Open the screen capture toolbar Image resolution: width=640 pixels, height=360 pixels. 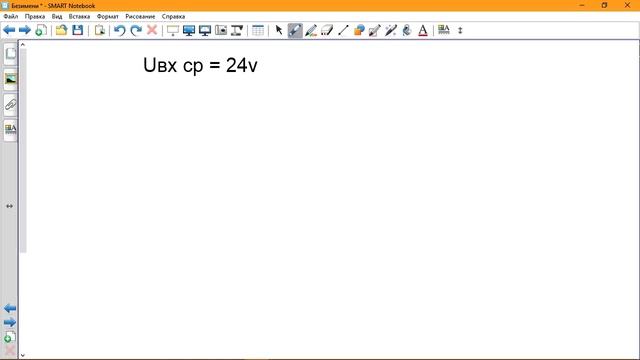point(221,30)
